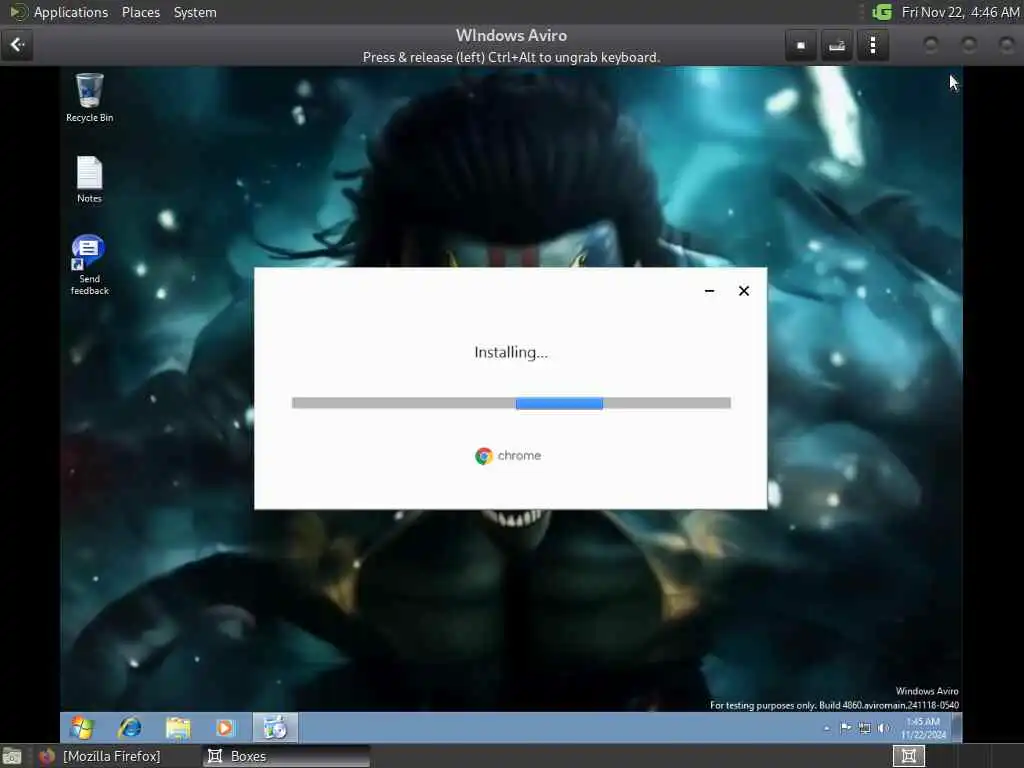Click the Boxes fullscreen toggle button
1024x768 pixels.
pos(801,45)
